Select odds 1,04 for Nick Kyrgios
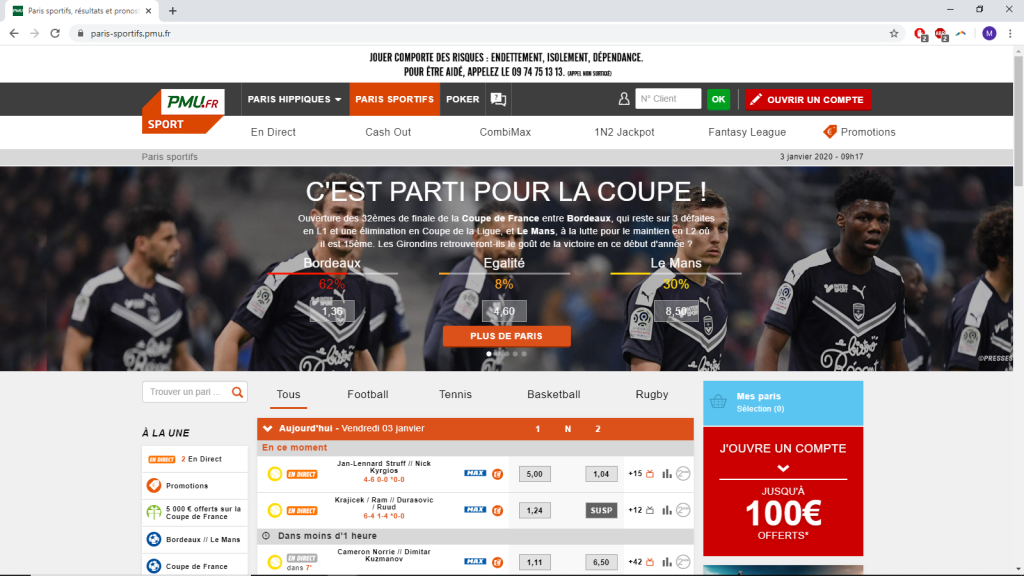 pyautogui.click(x=601, y=474)
